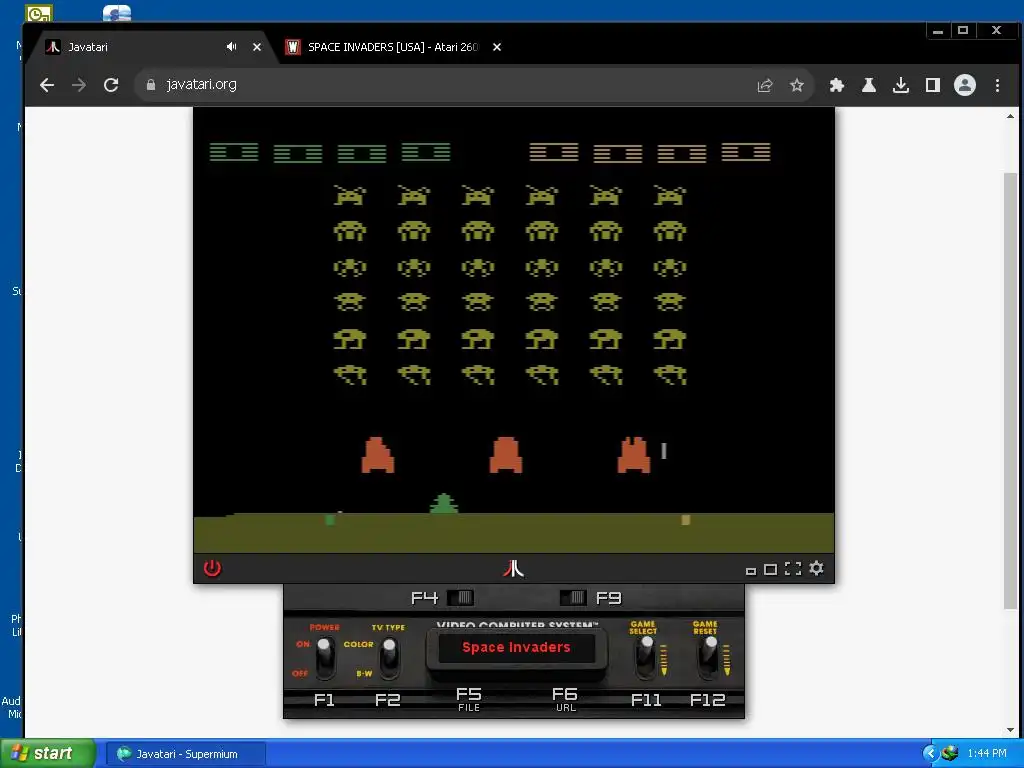Enlarge the emulator screen with the larger-box icon

[771, 569]
